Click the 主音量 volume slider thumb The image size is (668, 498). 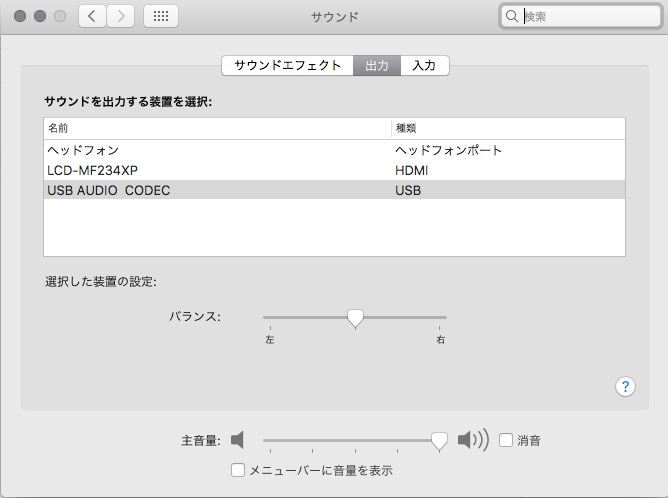[439, 441]
